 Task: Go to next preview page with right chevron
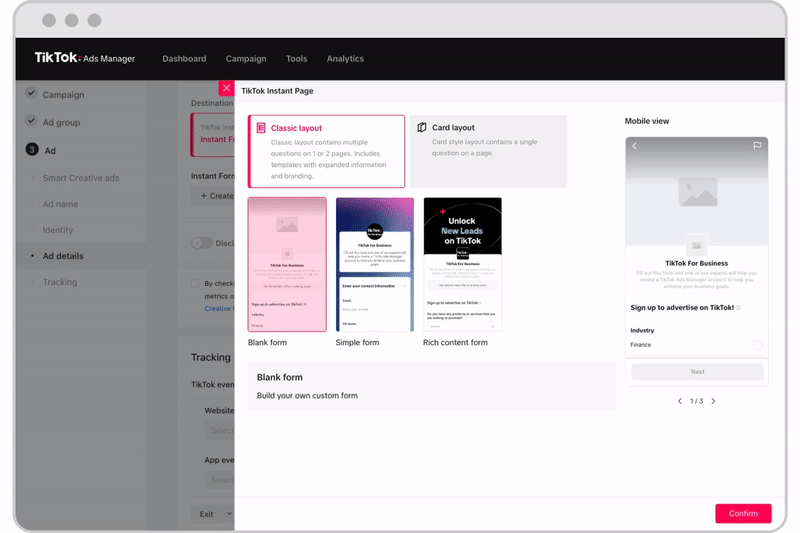coord(713,401)
